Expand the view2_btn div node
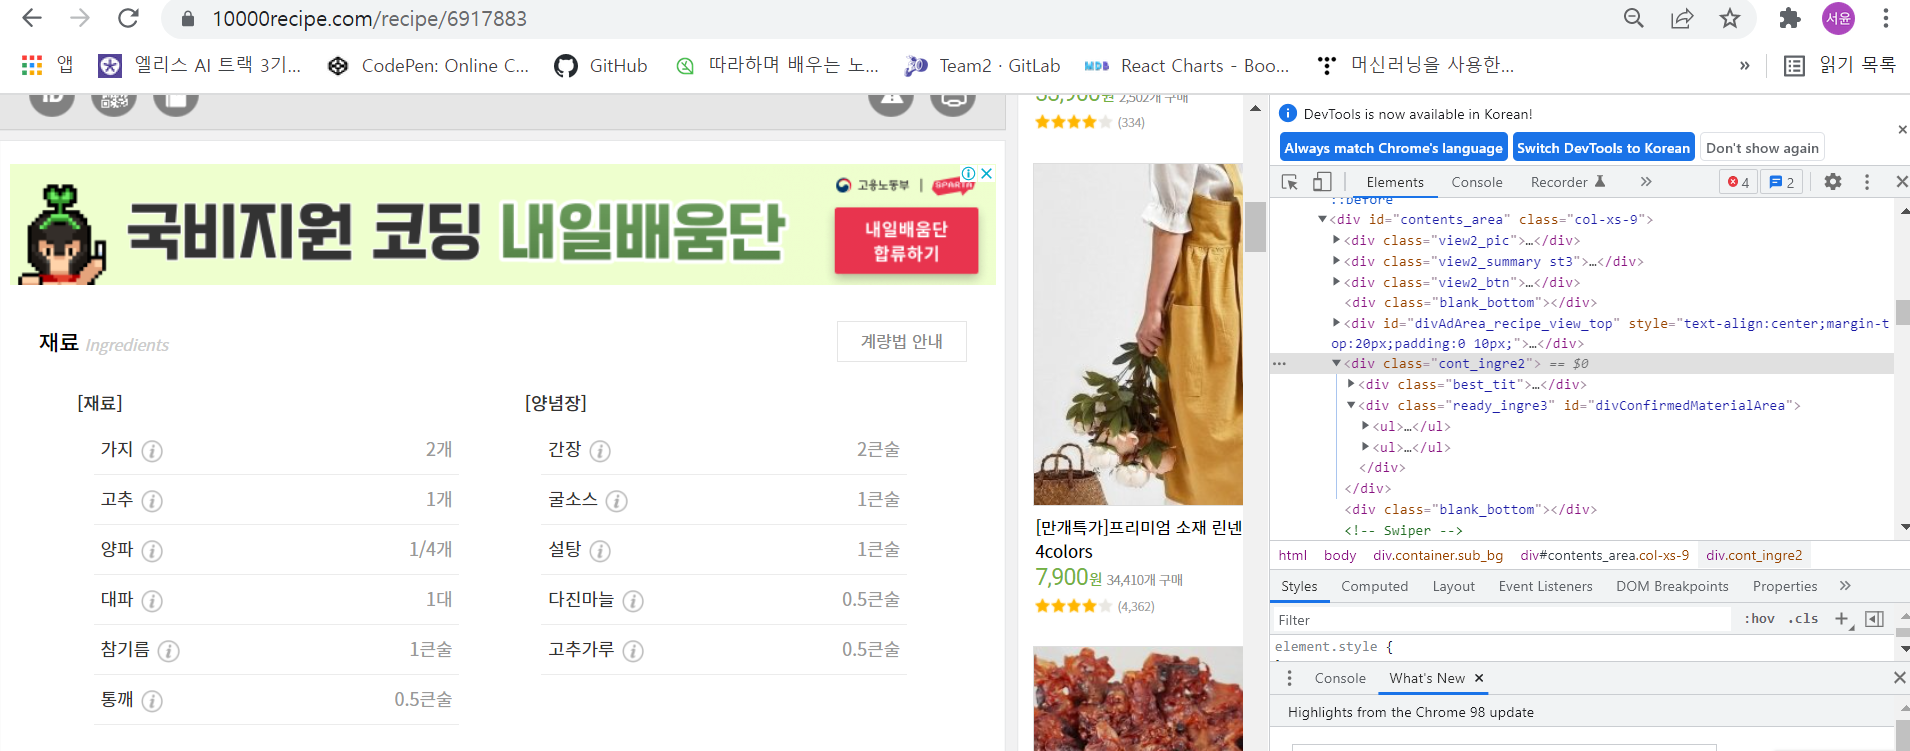The image size is (1910, 751). click(1337, 282)
